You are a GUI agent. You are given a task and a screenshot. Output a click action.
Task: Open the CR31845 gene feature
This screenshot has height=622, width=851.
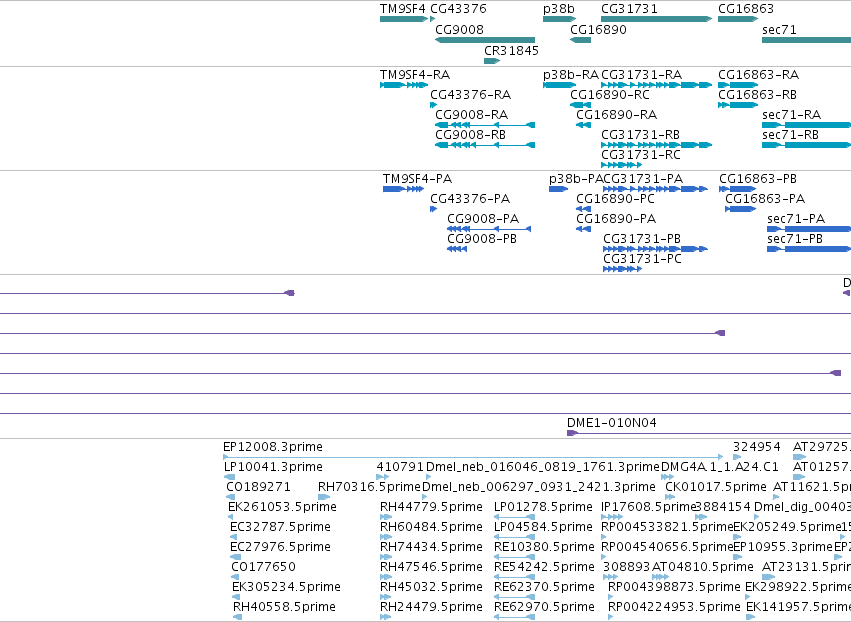[x=492, y=61]
